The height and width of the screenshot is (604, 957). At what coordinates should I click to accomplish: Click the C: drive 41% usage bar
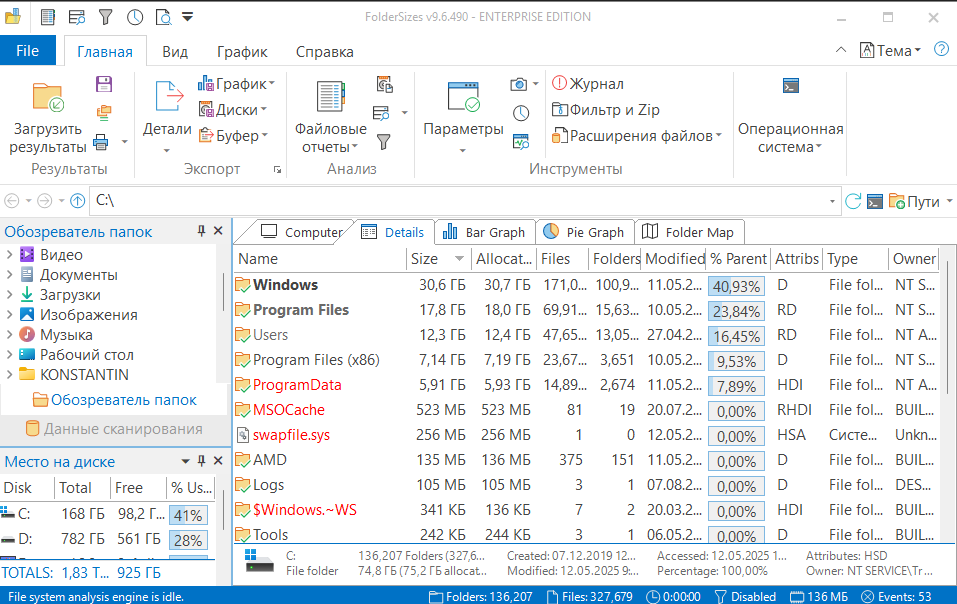click(188, 515)
